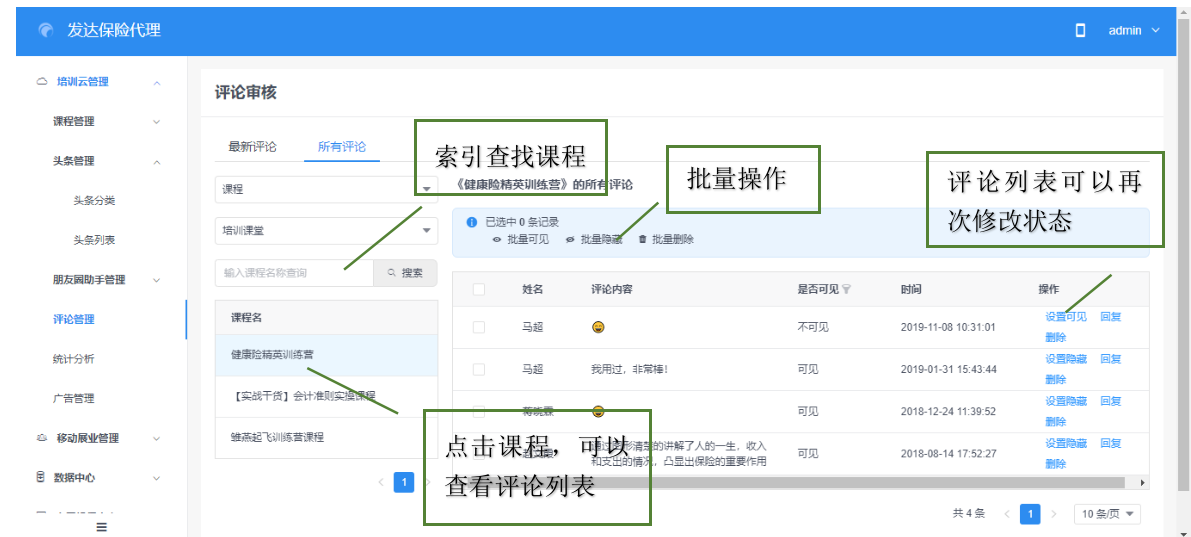Select checkbox for 我用过，非常棒 comment row

pyautogui.click(x=479, y=369)
